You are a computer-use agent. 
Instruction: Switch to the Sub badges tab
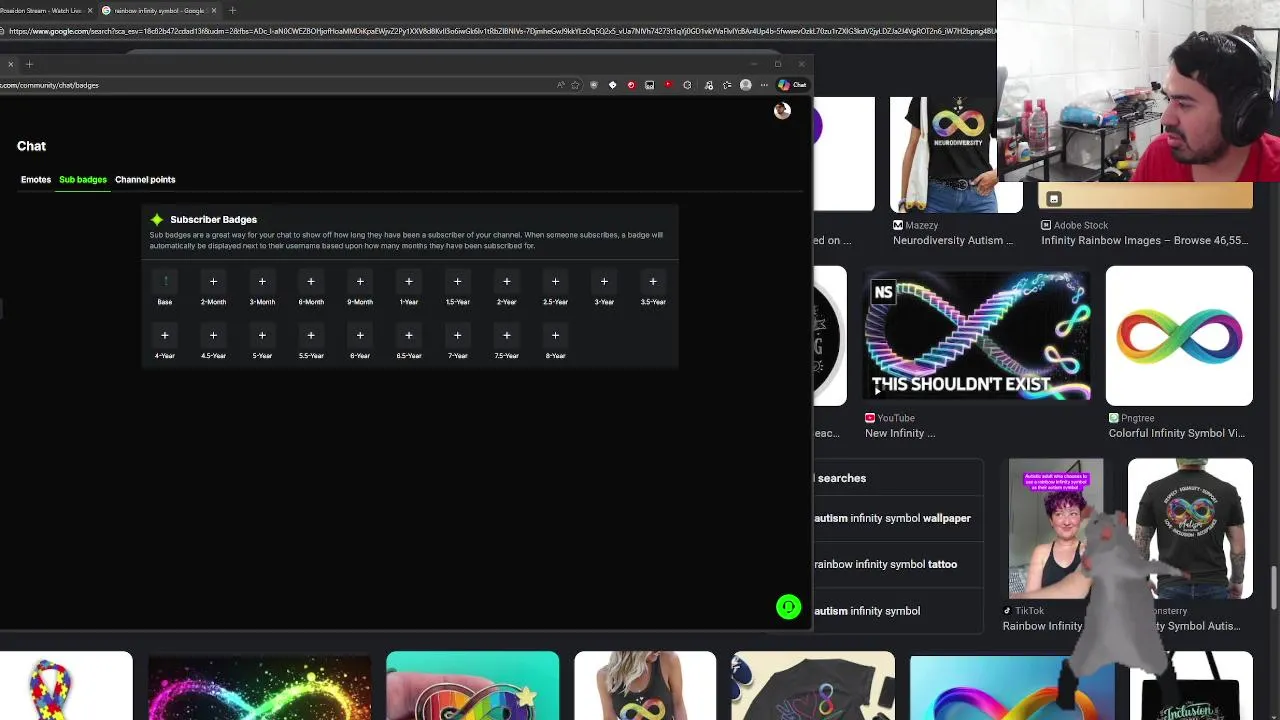click(x=83, y=180)
